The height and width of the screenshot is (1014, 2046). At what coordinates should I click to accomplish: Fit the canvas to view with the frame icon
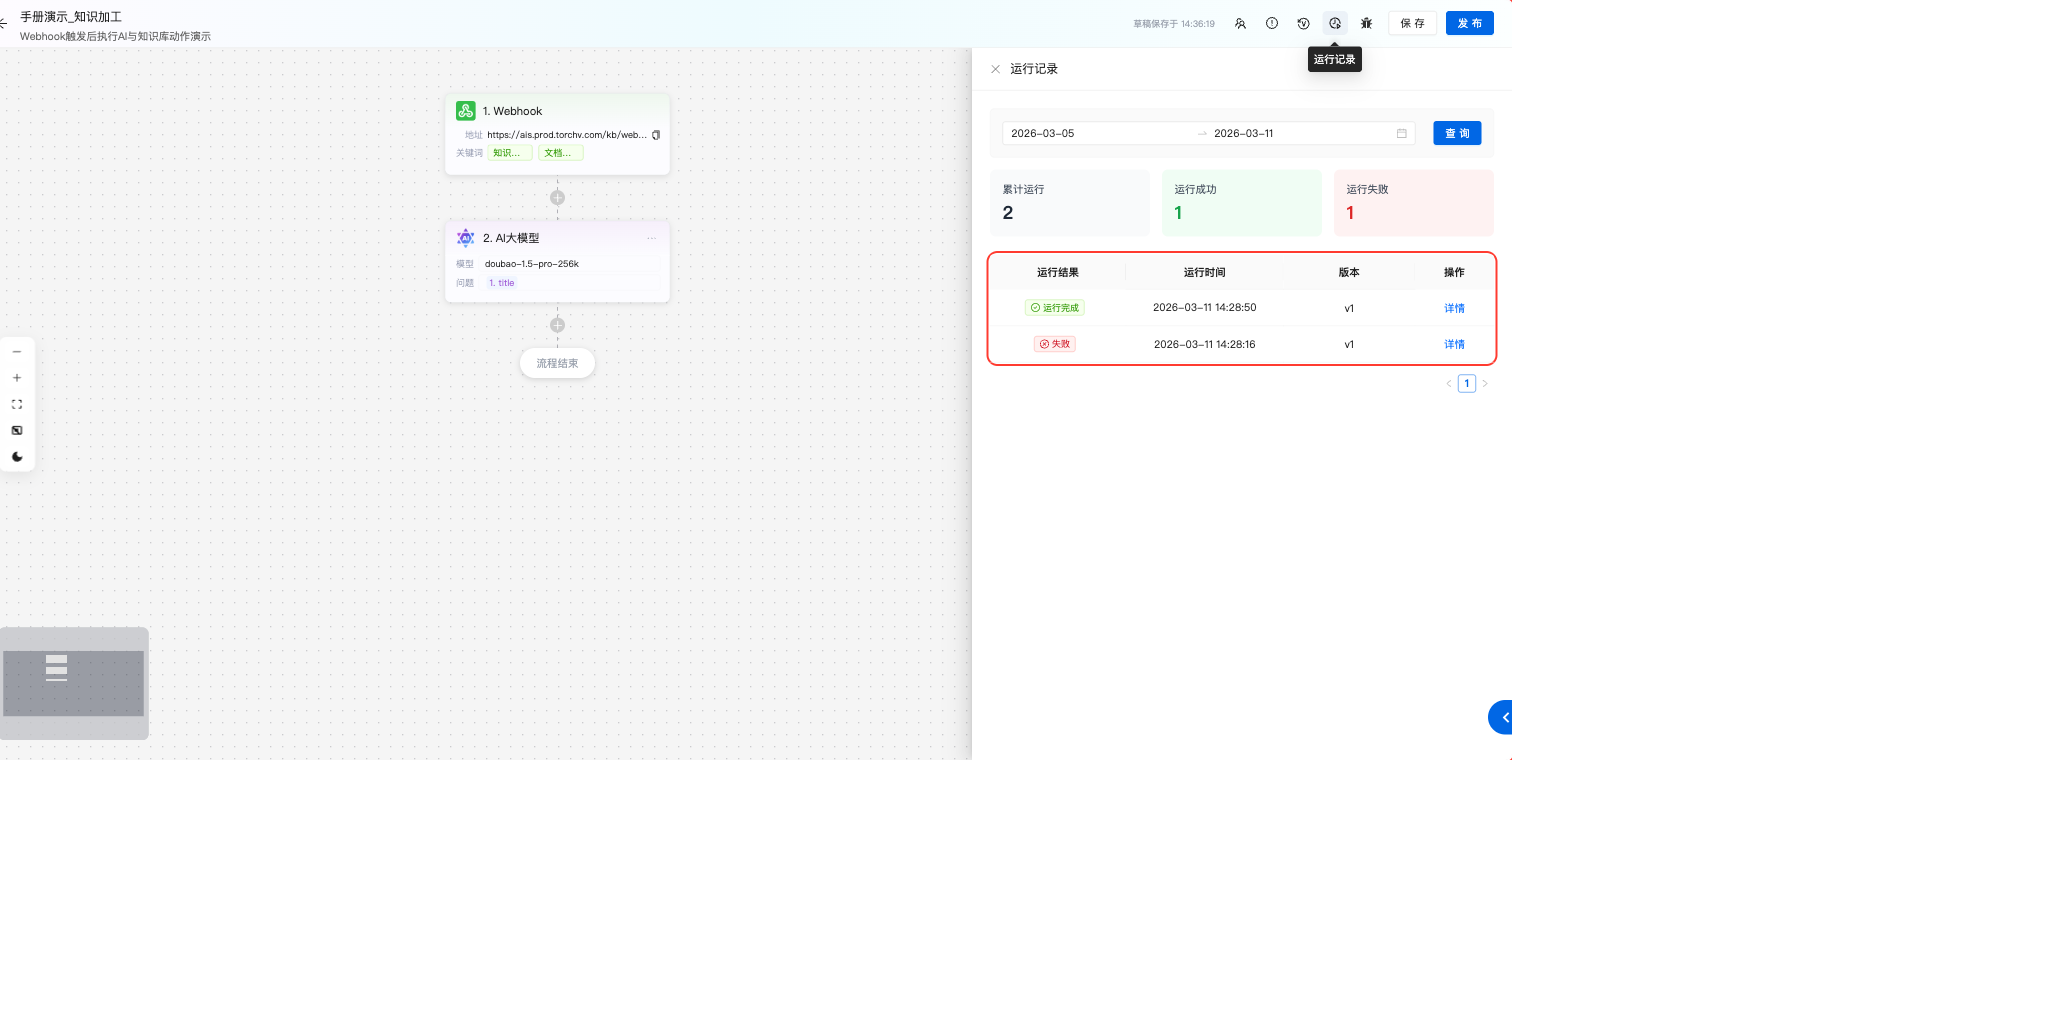(17, 404)
